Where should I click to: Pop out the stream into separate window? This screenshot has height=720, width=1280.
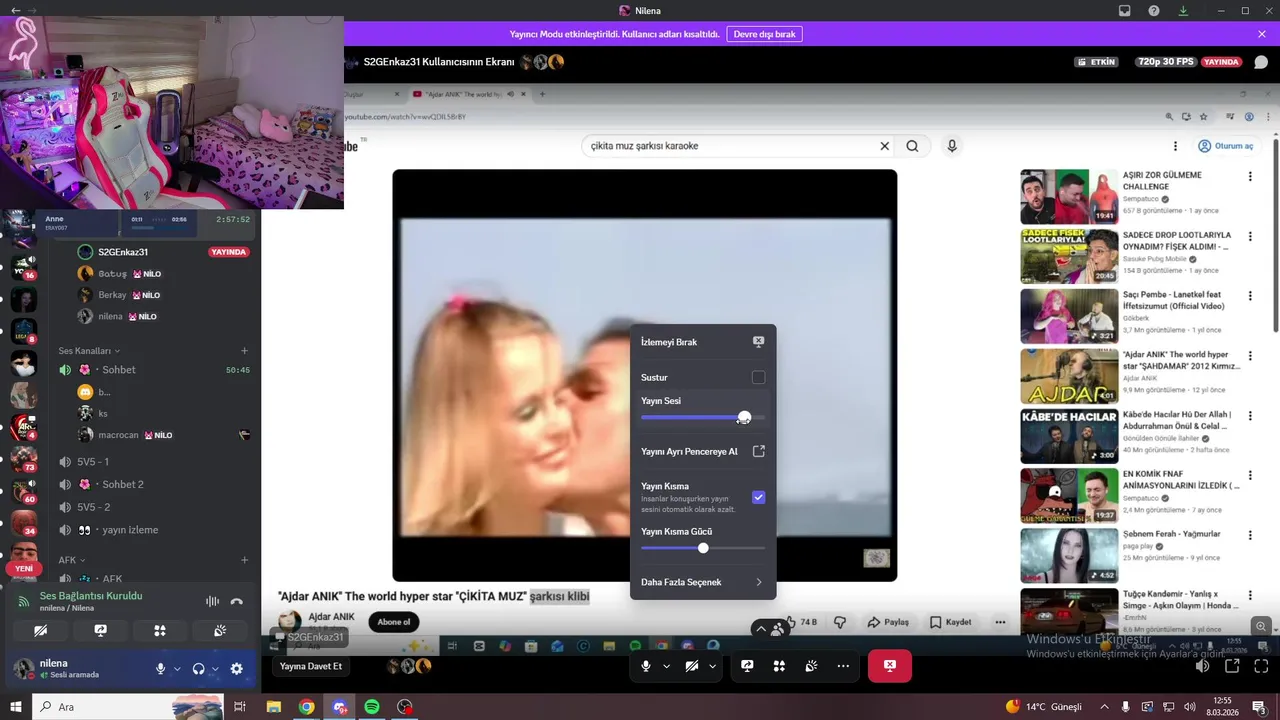point(1232,666)
